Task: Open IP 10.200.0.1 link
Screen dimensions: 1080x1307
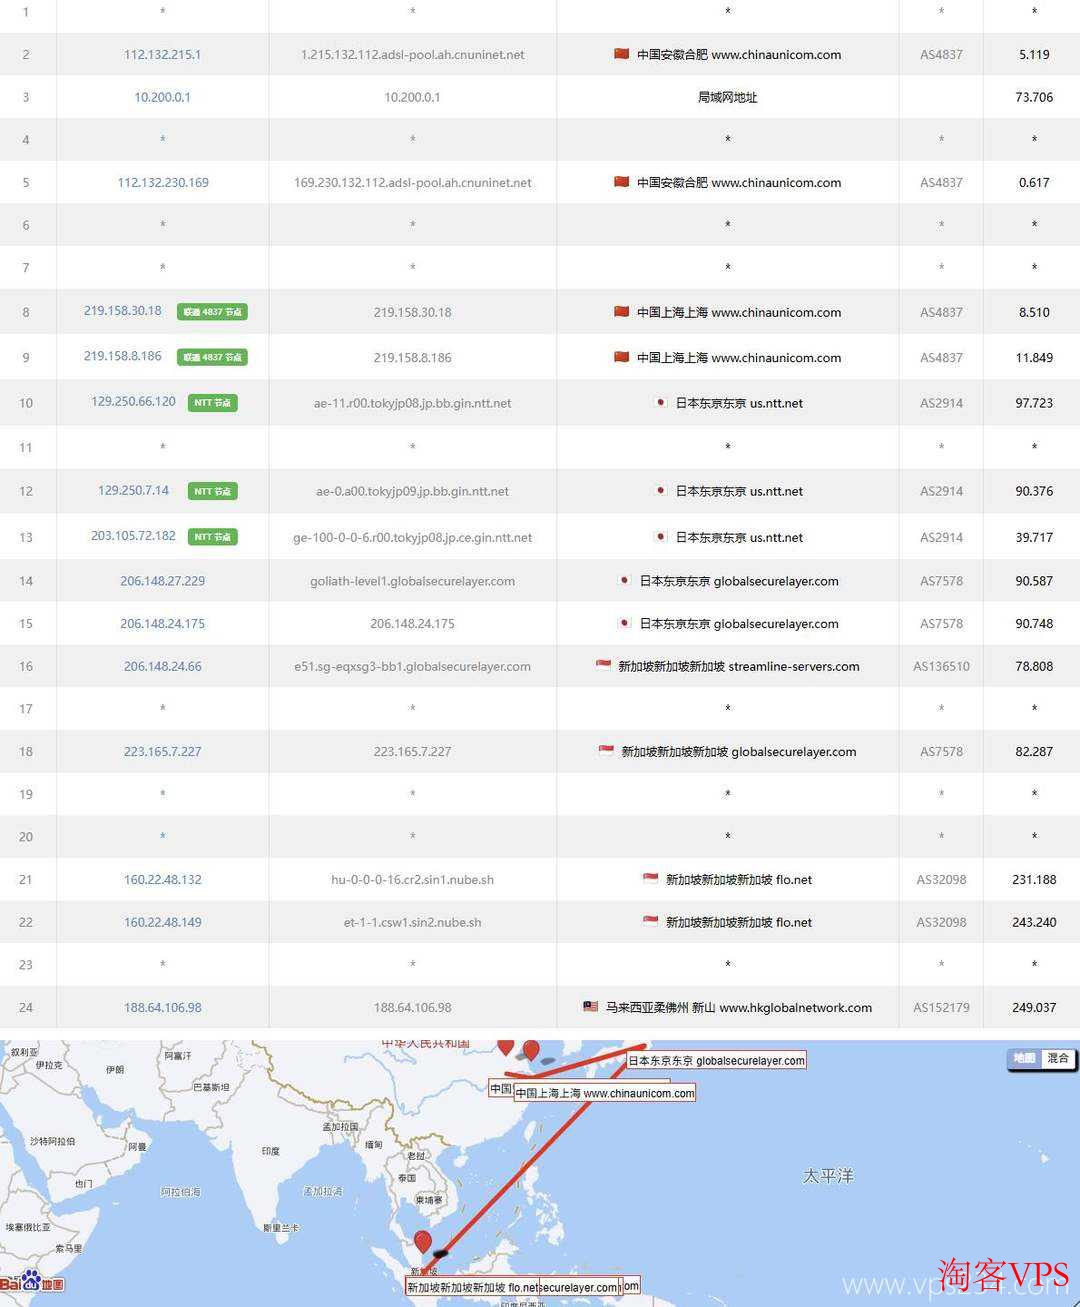Action: pos(162,97)
